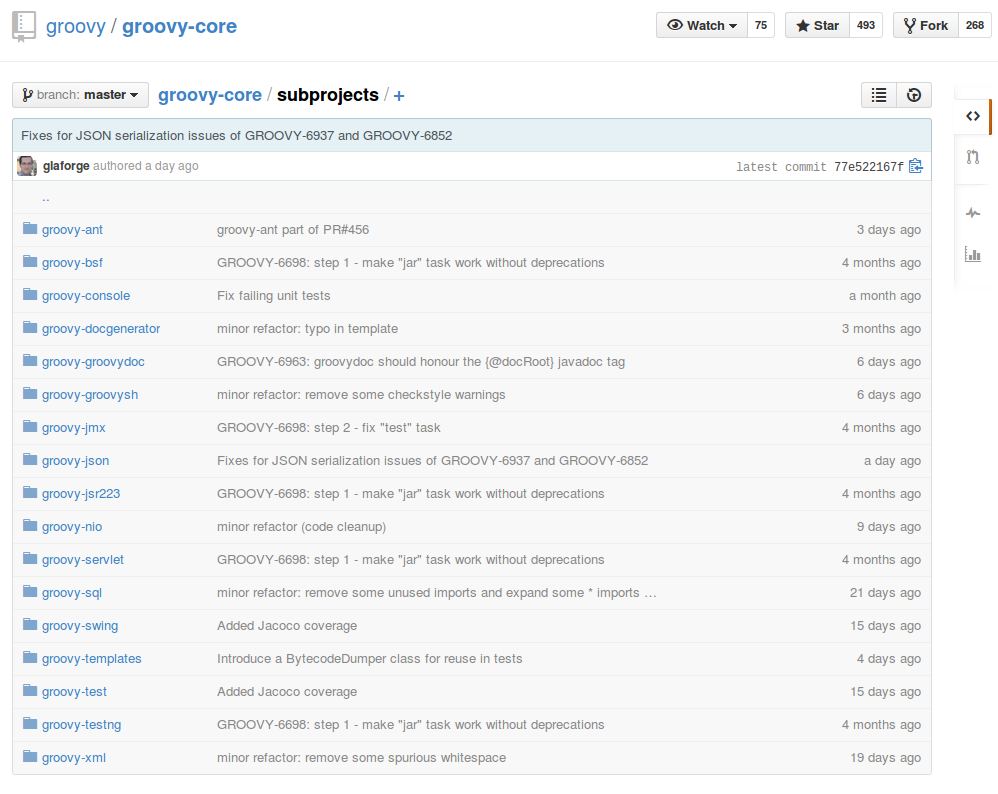
Task: Open 'Introduce a BytecodeDumper class' commit message
Action: [x=370, y=659]
